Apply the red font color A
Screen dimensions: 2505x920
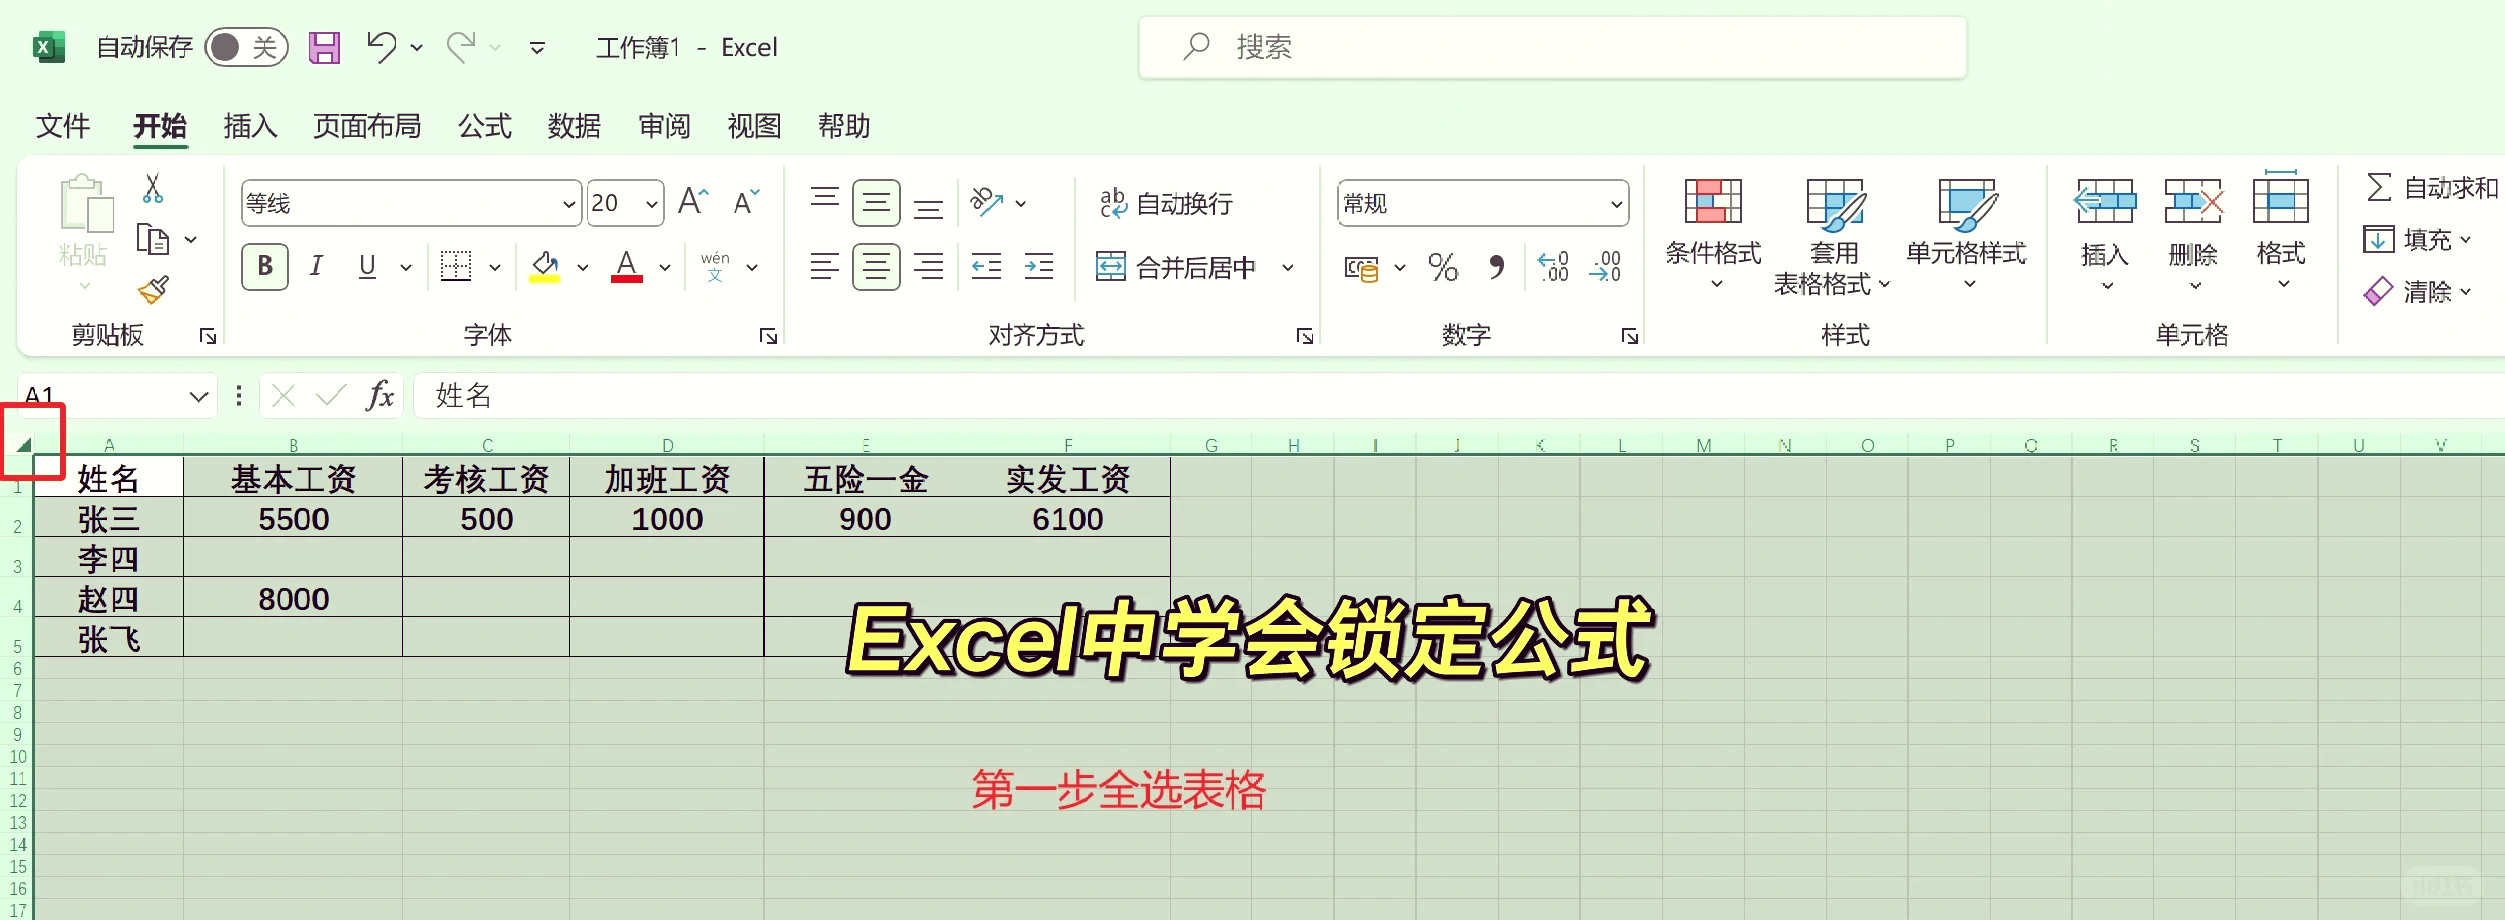tap(627, 266)
